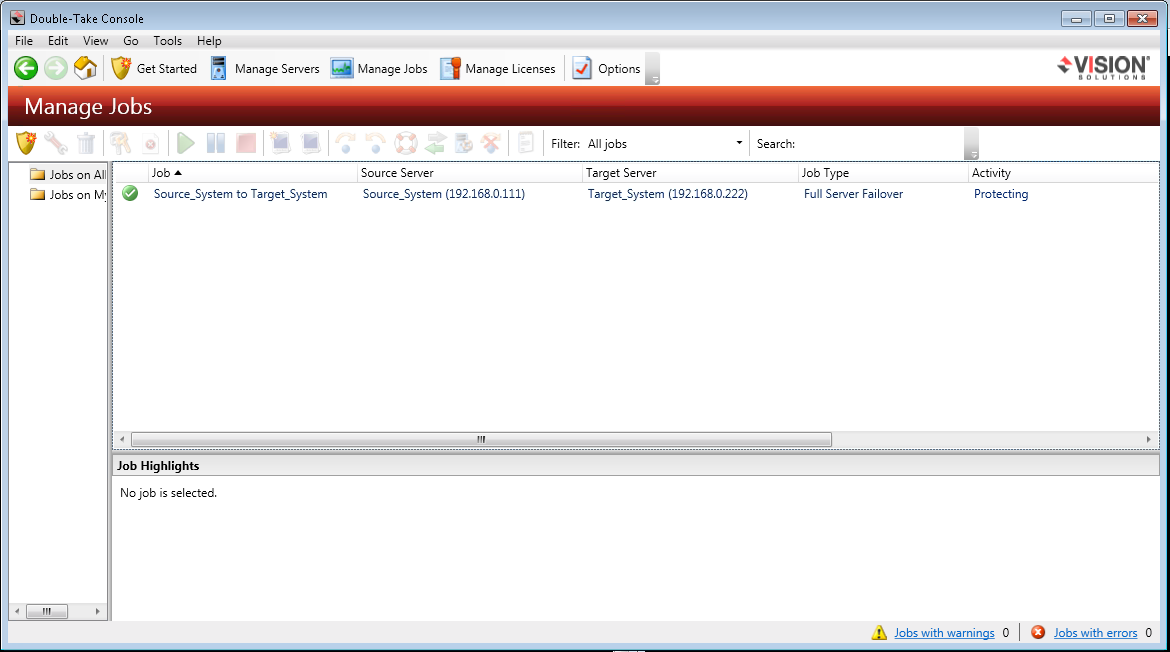Click the Create a New Job shield icon
This screenshot has width=1170, height=652.
(x=26, y=143)
